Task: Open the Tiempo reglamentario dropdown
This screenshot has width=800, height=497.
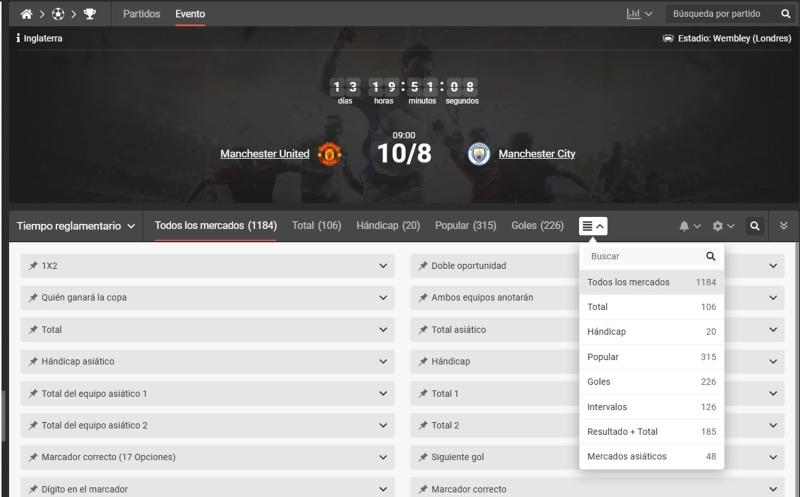Action: coord(76,226)
